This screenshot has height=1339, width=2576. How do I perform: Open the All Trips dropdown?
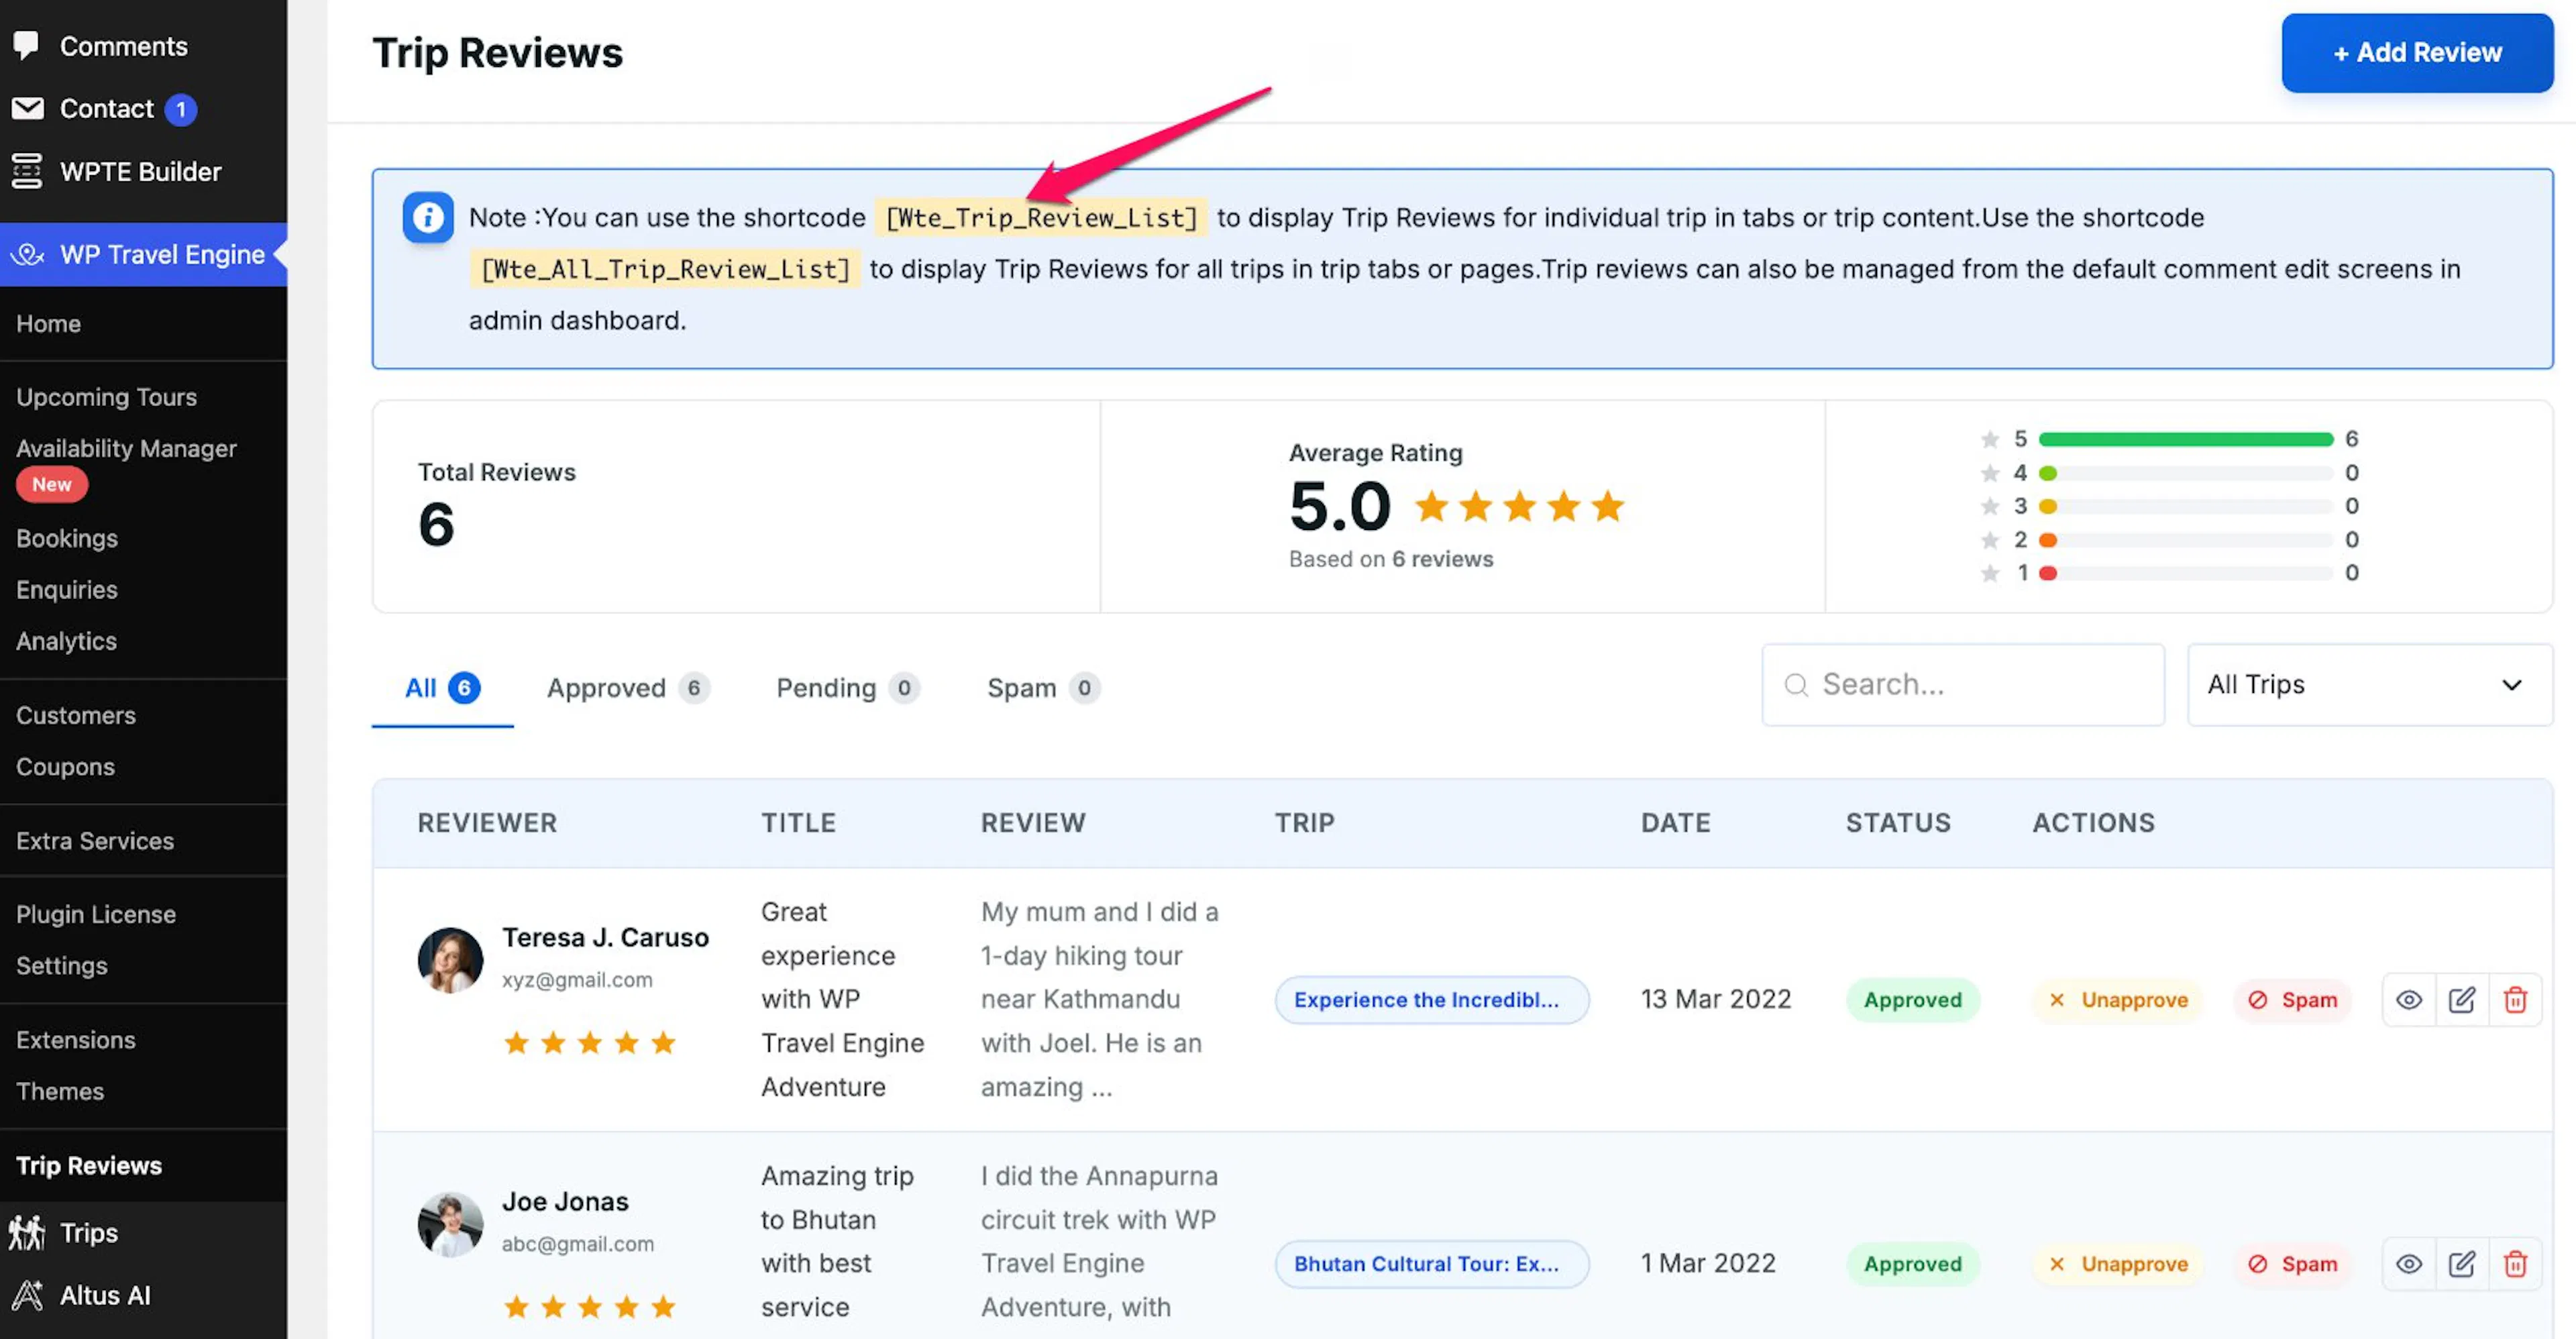click(x=2369, y=685)
